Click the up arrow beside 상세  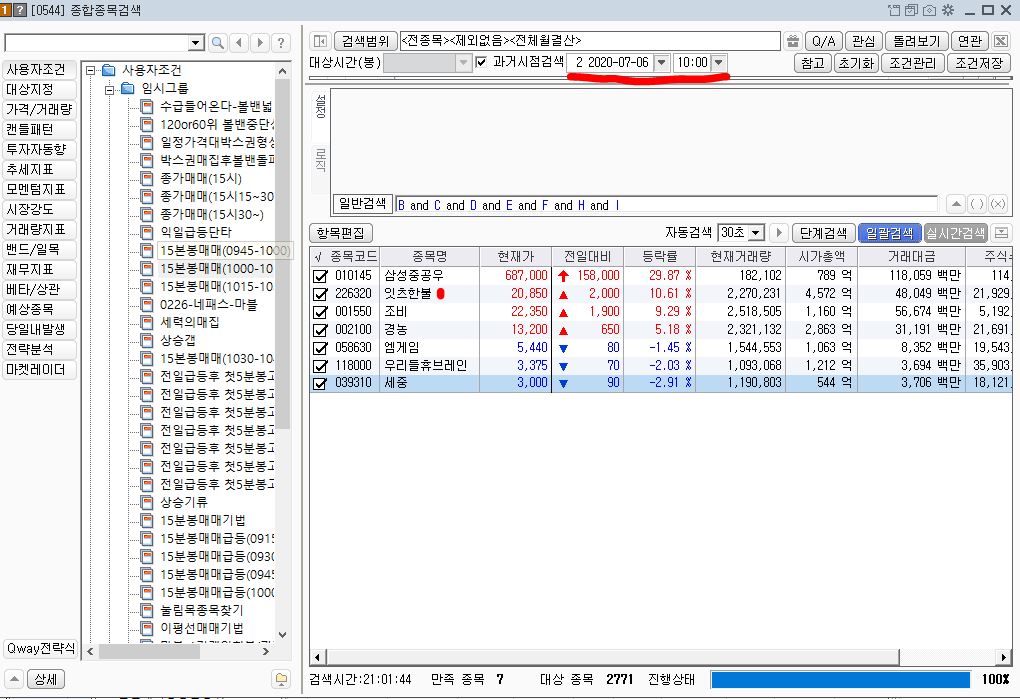pos(14,679)
